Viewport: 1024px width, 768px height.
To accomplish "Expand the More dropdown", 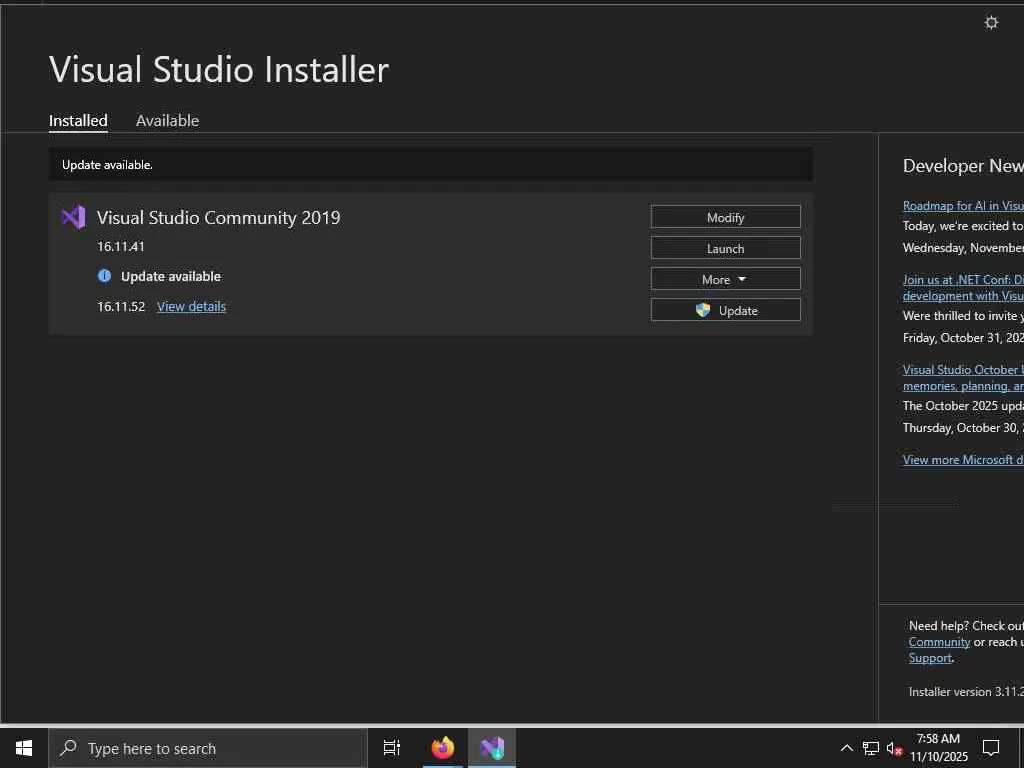I will point(726,279).
